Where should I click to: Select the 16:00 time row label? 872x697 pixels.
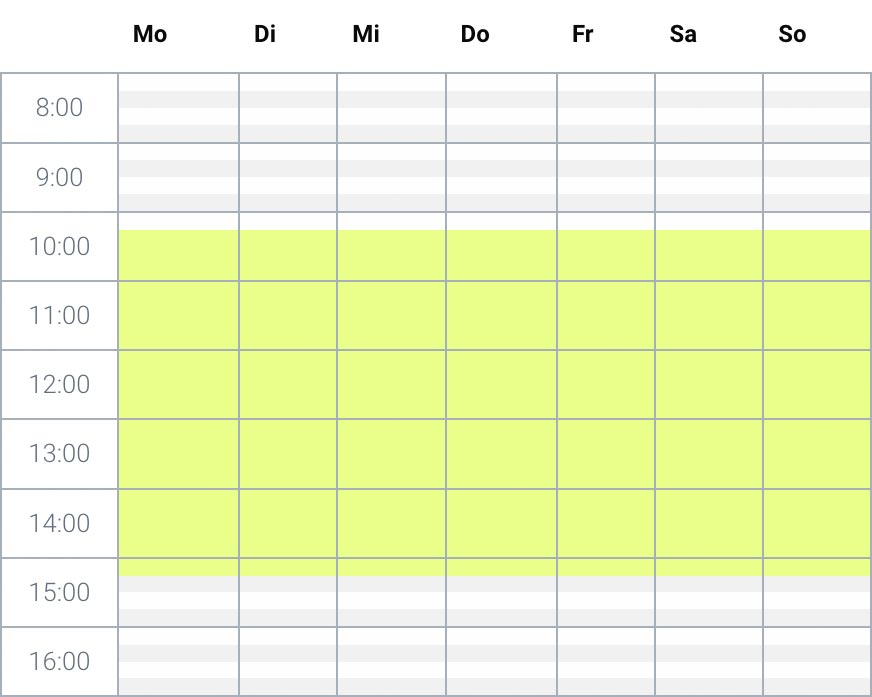[60, 662]
